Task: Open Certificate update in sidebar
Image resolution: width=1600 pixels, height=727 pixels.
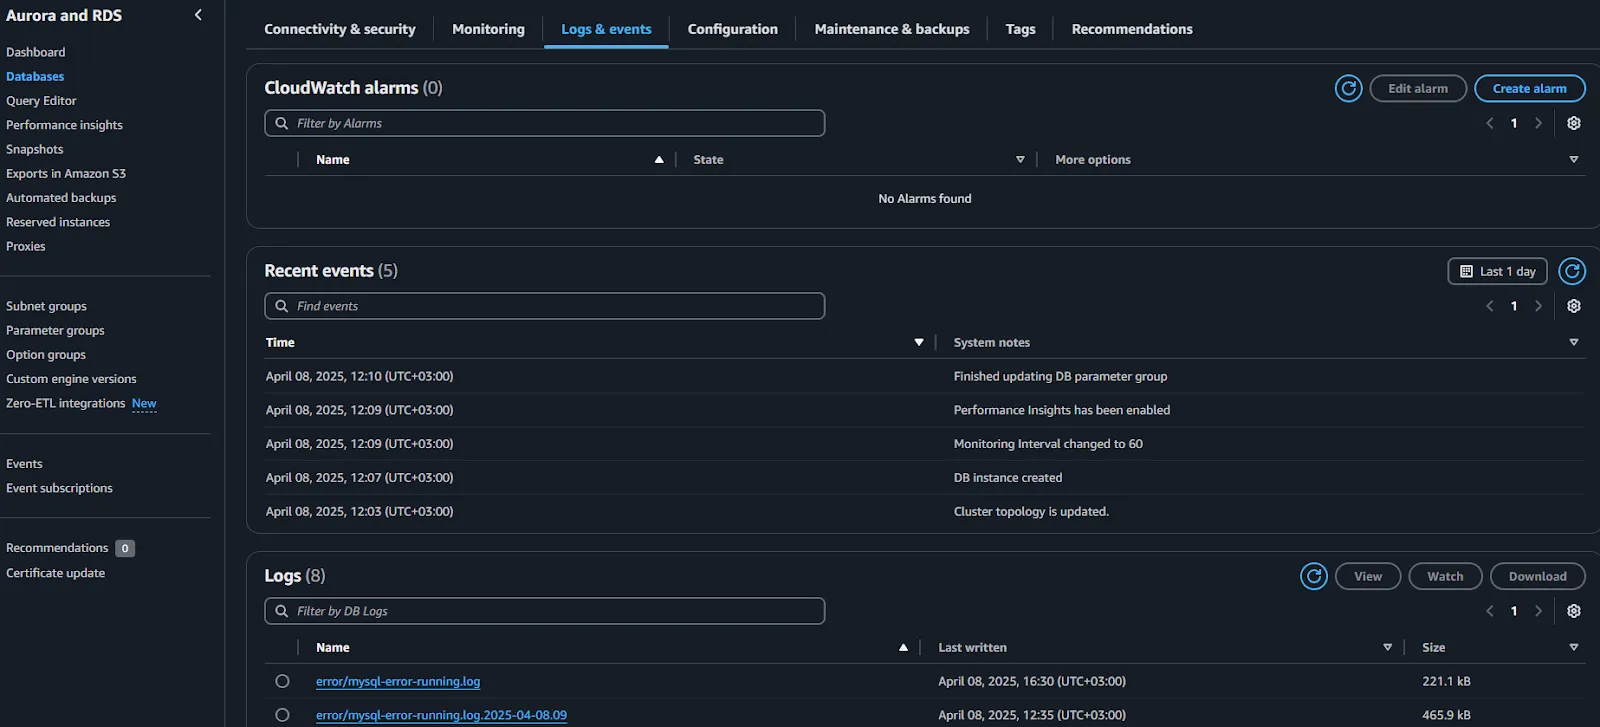Action: click(55, 573)
